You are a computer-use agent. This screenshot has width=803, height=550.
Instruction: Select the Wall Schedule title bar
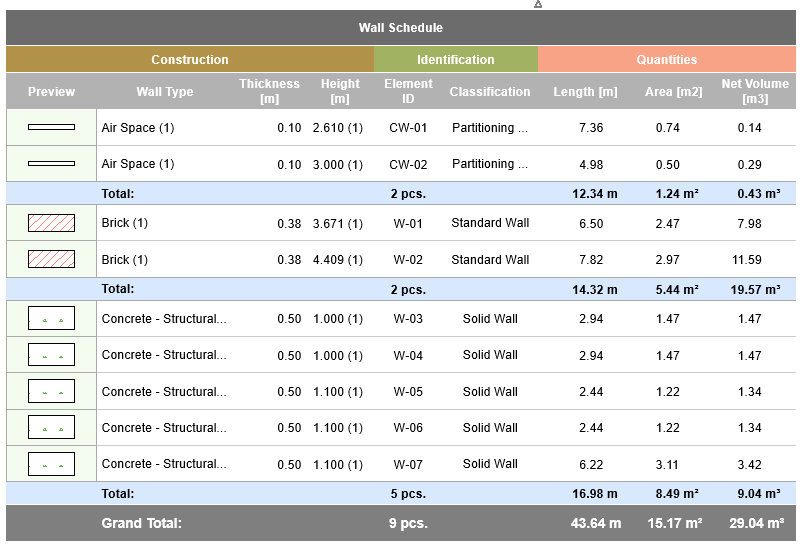[x=400, y=28]
